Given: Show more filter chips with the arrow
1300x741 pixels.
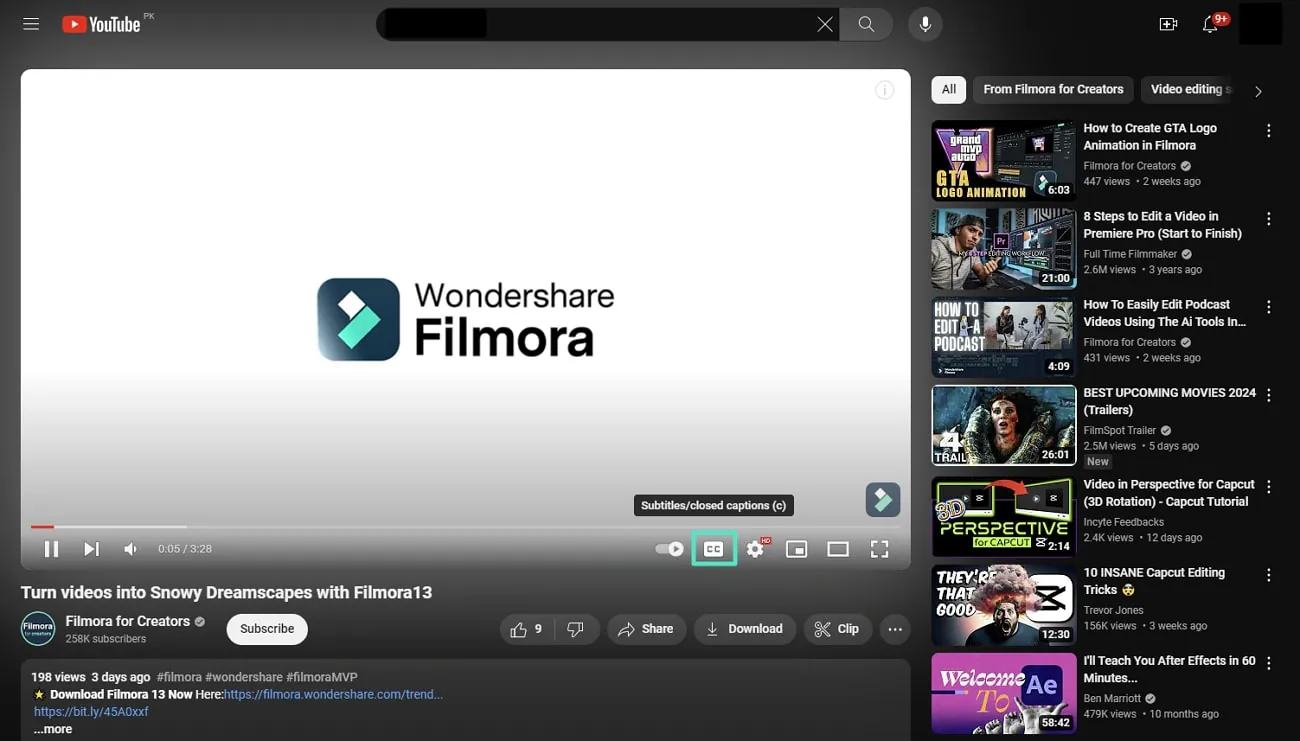Looking at the screenshot, I should [1258, 91].
